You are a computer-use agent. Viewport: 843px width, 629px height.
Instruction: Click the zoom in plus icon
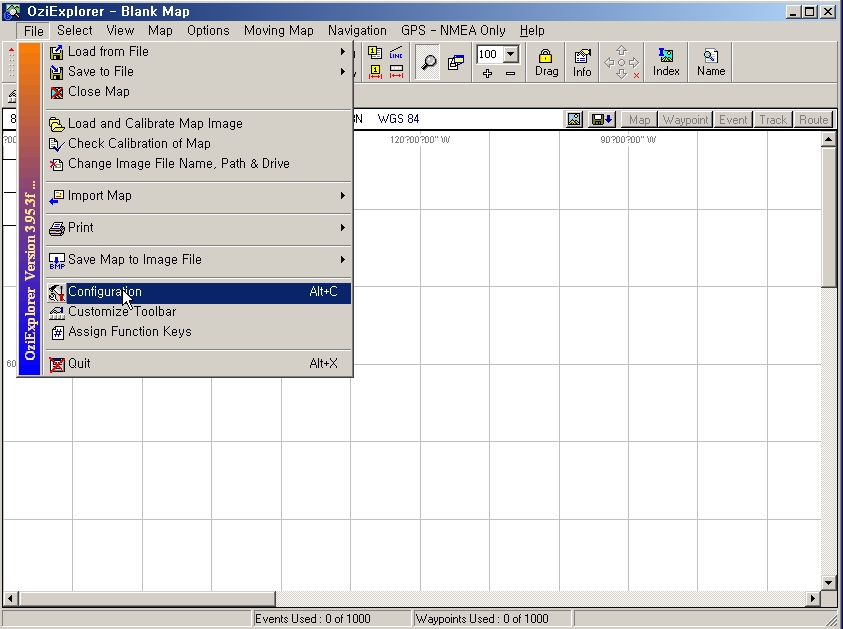point(487,74)
